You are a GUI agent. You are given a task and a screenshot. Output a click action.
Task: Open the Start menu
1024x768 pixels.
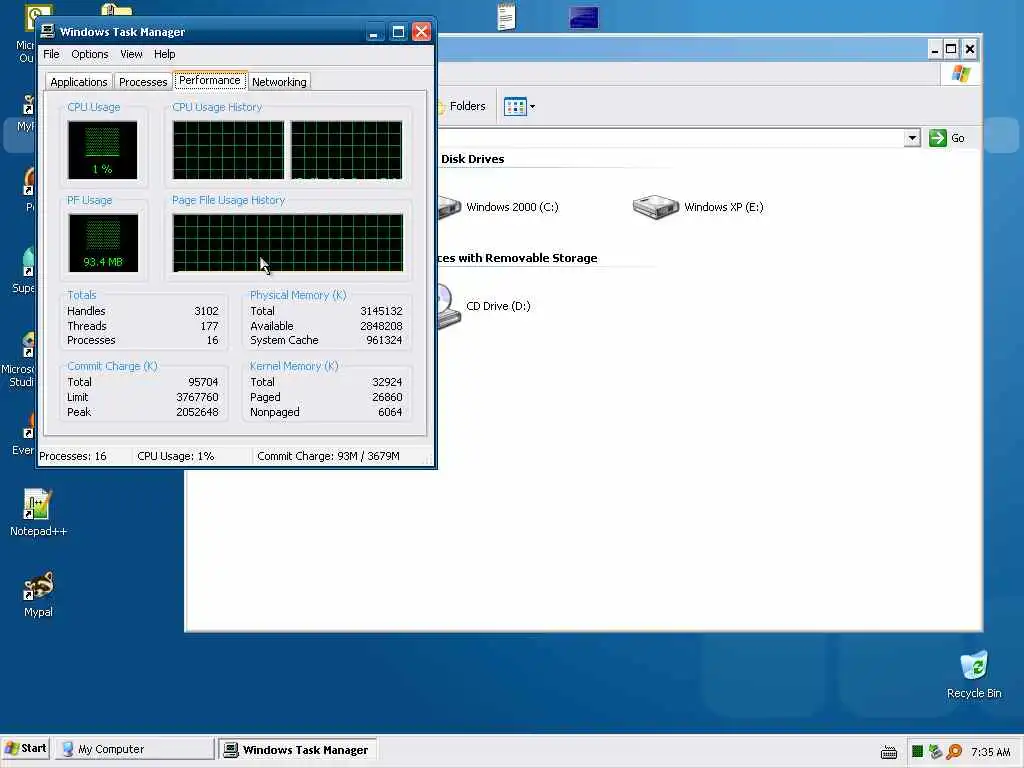[x=25, y=748]
